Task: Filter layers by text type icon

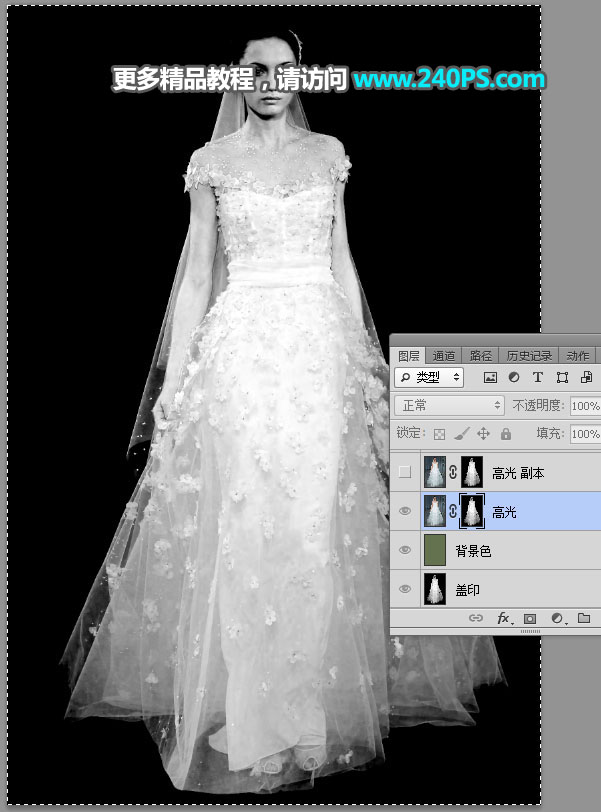Action: (x=538, y=378)
